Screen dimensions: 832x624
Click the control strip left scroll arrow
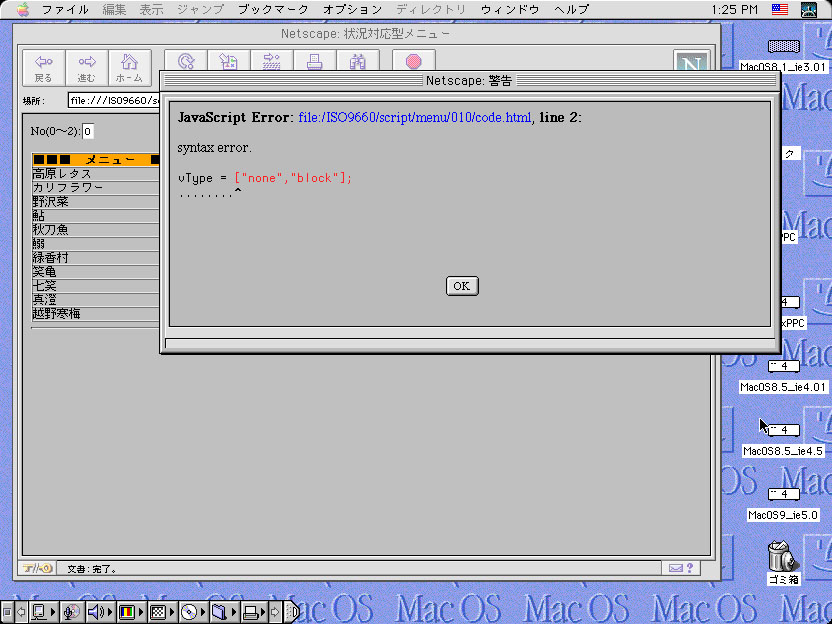click(21, 612)
